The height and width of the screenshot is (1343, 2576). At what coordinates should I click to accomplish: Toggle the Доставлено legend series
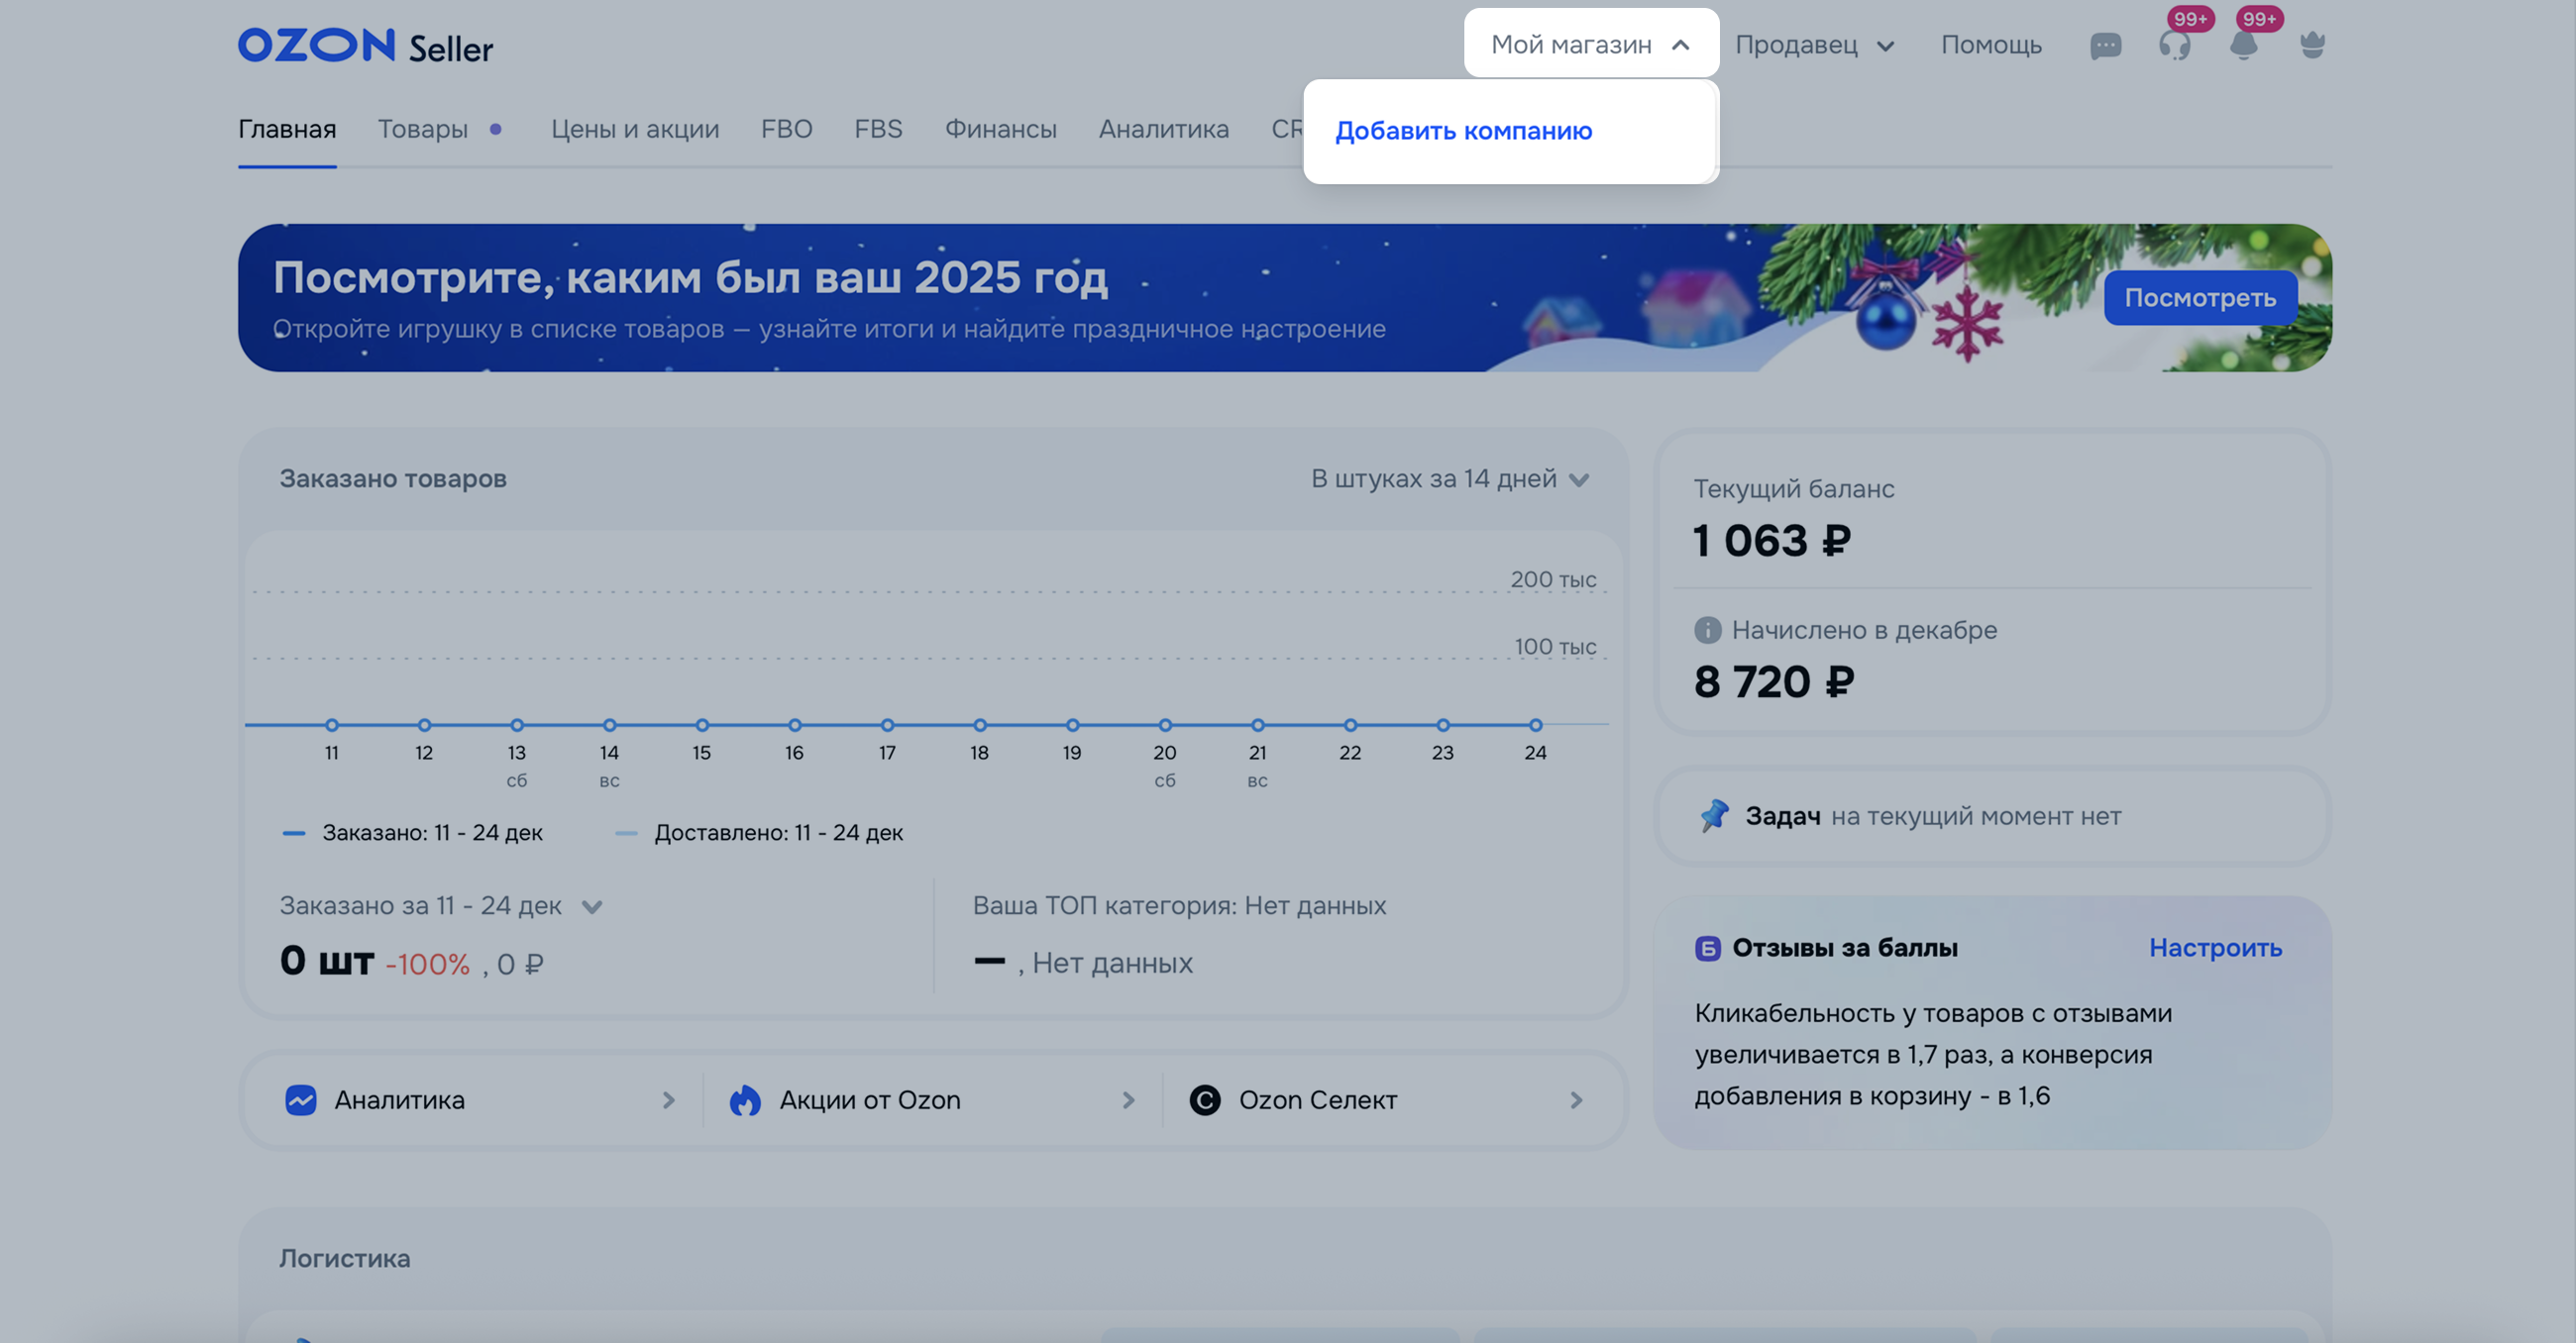760,833
